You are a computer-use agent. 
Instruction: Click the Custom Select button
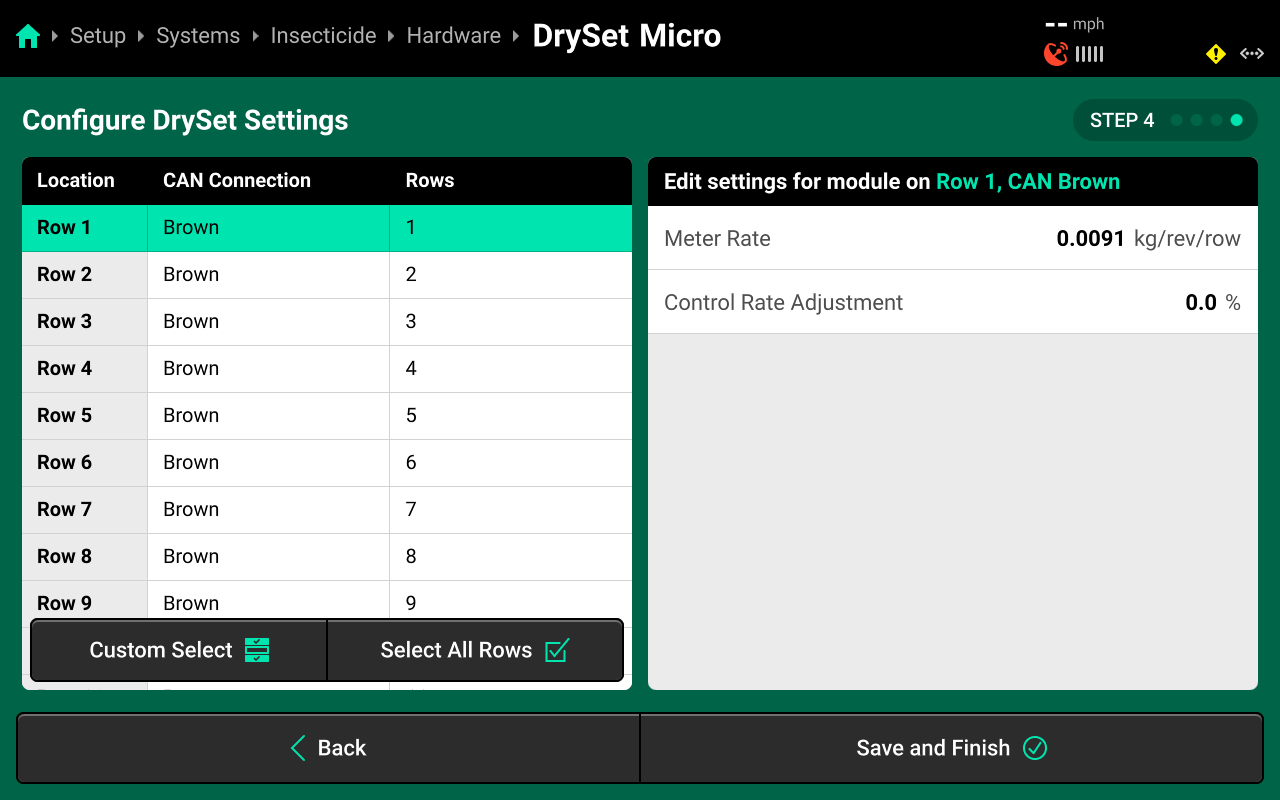click(179, 650)
